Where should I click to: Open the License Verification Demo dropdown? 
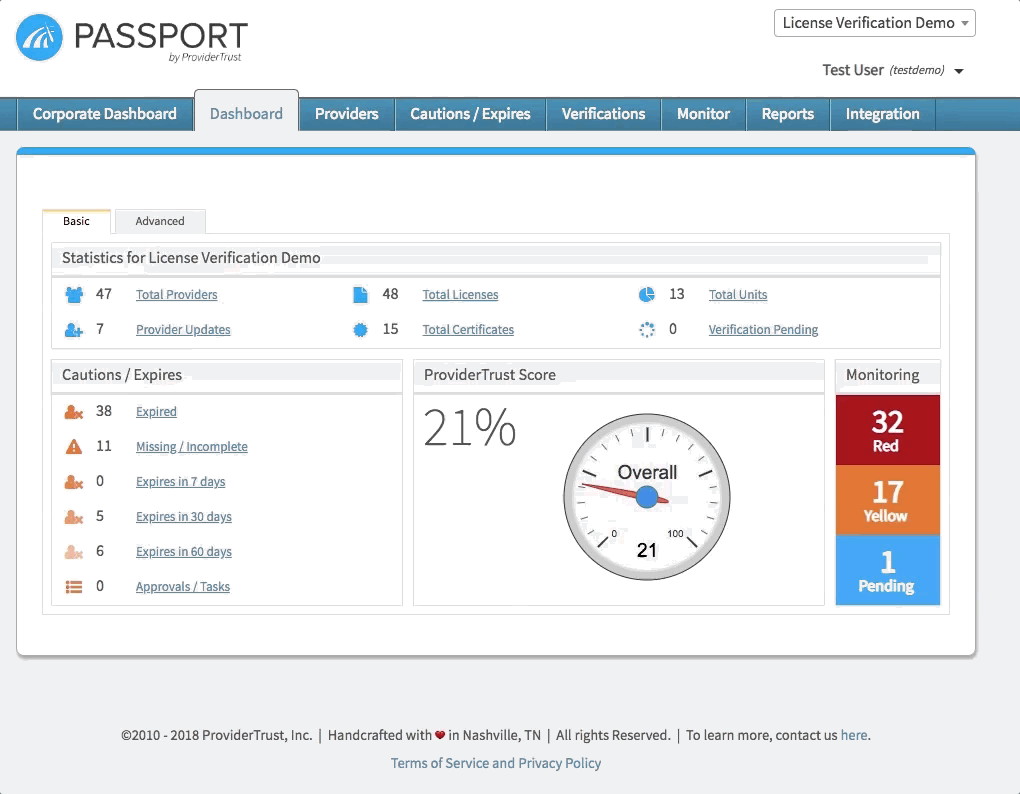[874, 23]
